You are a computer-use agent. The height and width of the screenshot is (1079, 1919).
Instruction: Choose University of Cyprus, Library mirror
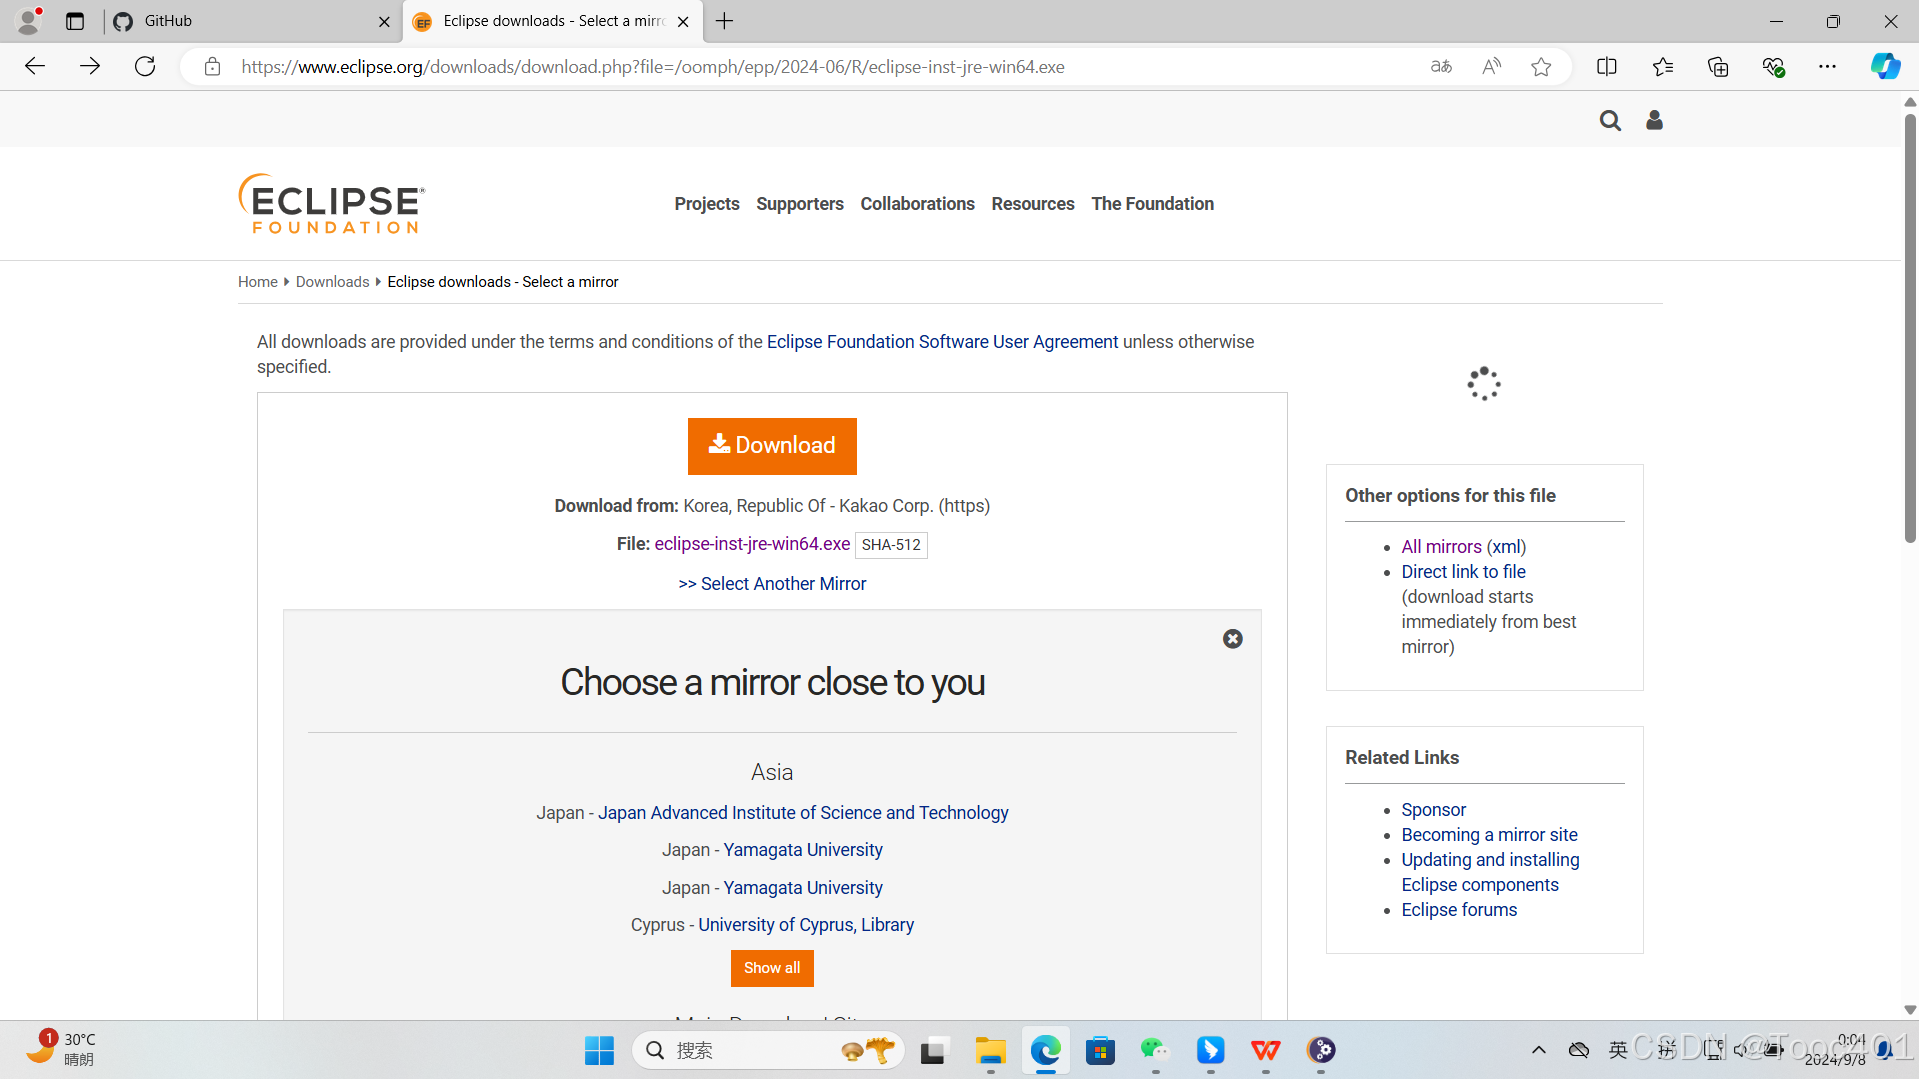tap(806, 925)
